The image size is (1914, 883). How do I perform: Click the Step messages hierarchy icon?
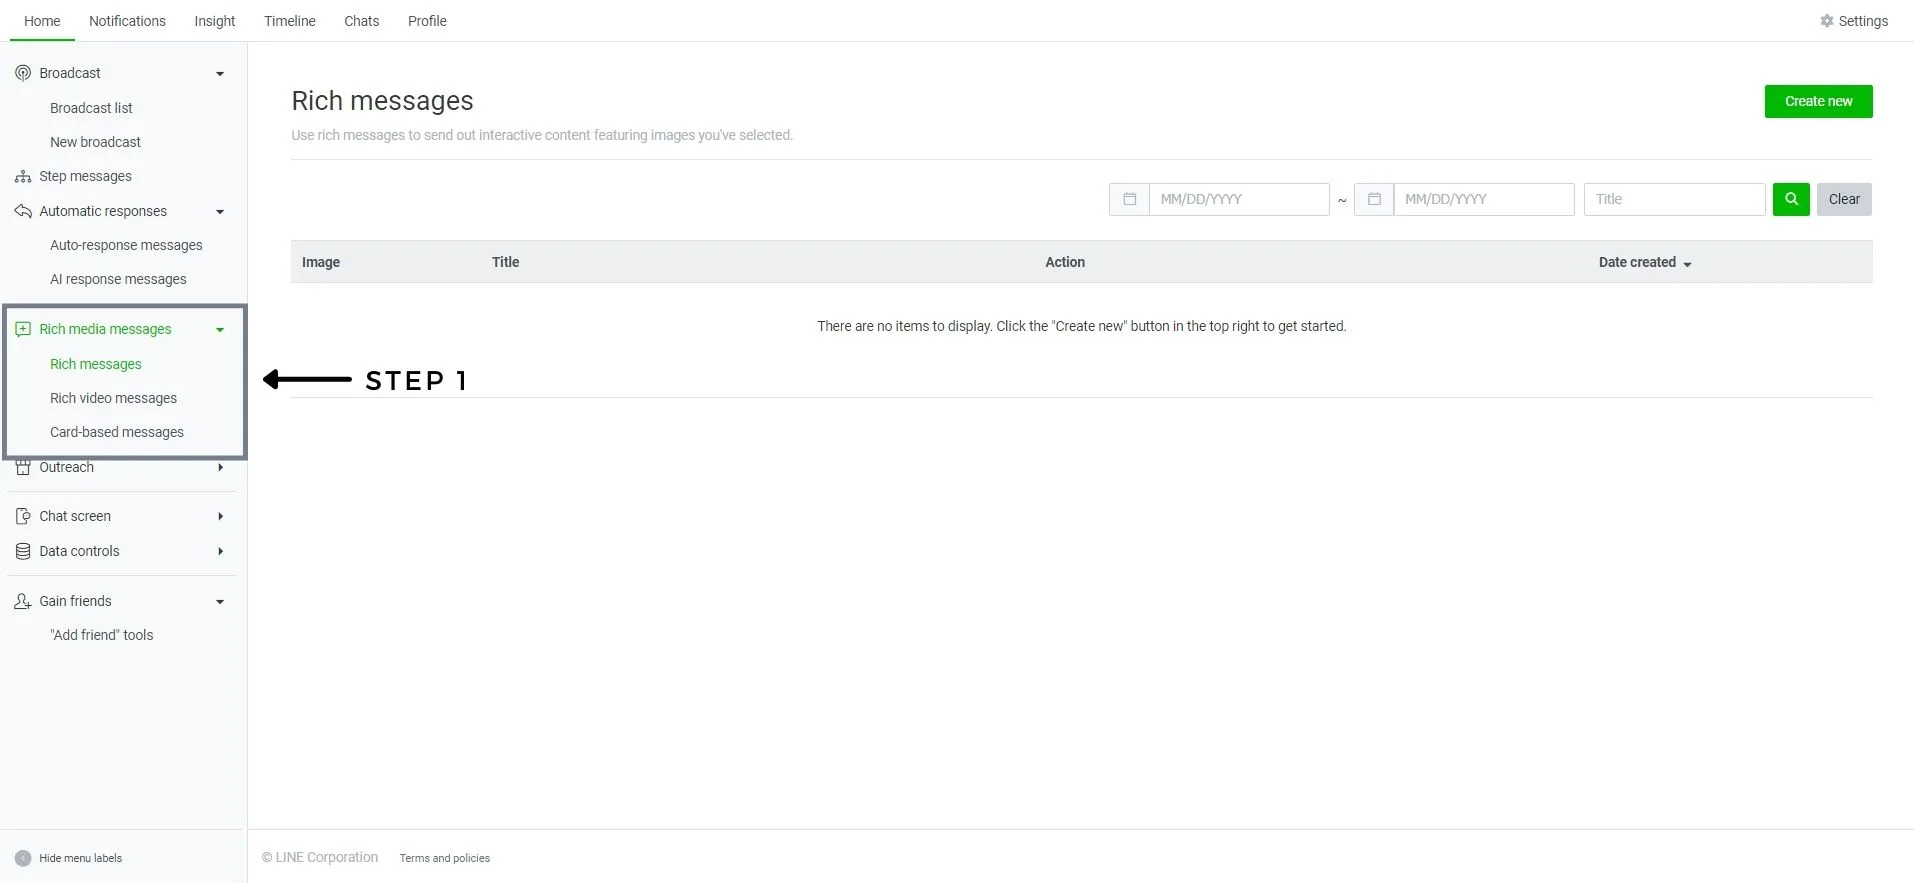[x=23, y=176]
